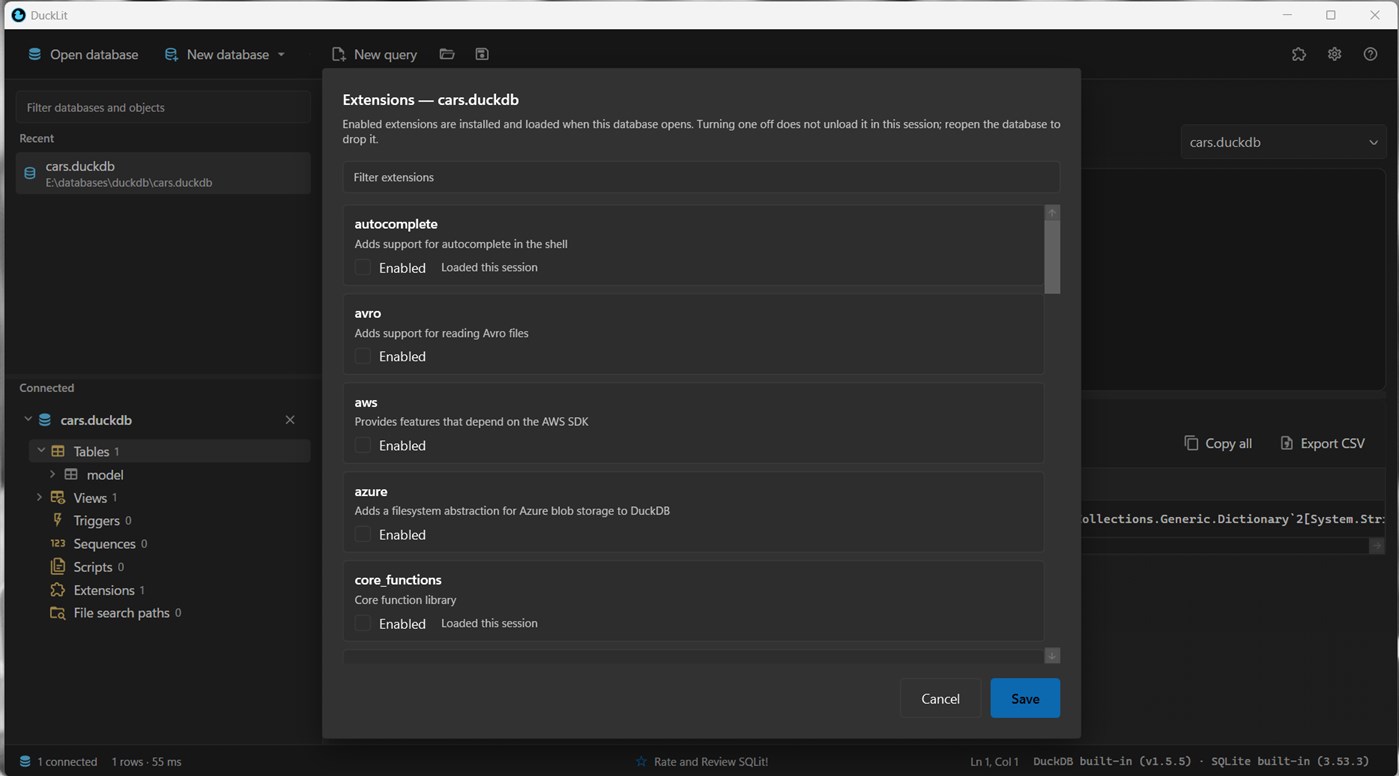
Task: Click the New database icon
Action: [x=172, y=54]
